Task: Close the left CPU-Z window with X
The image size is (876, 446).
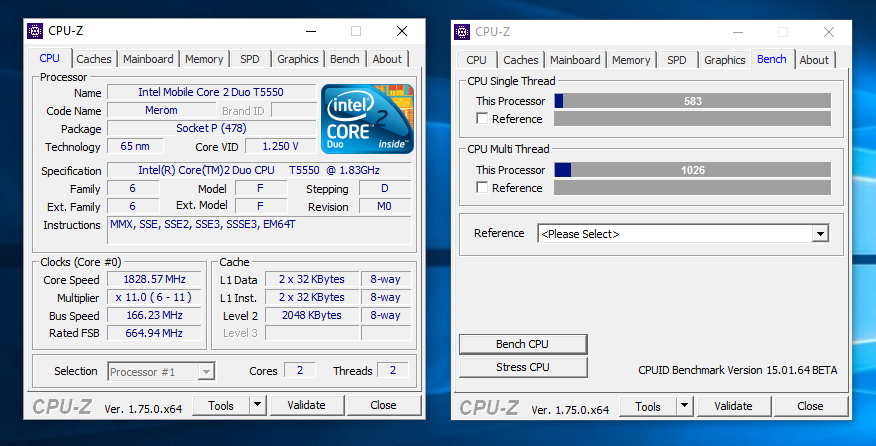Action: pyautogui.click(x=402, y=31)
